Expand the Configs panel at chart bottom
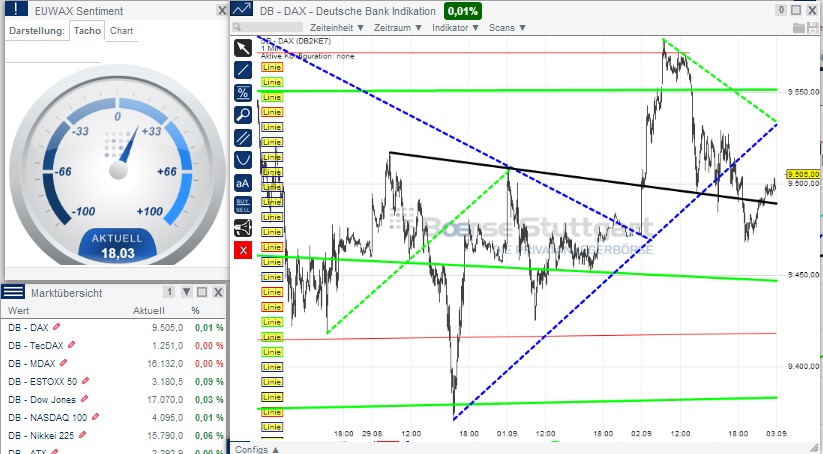The height and width of the screenshot is (454, 823). [257, 449]
